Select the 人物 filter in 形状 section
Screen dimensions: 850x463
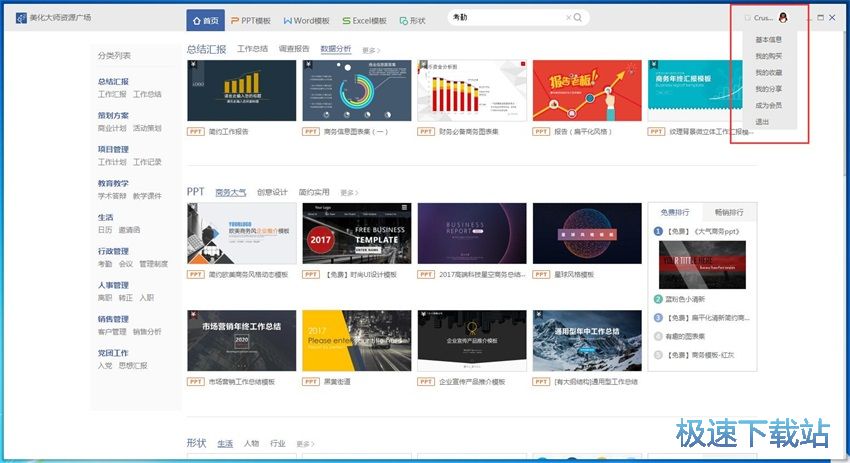tap(252, 443)
